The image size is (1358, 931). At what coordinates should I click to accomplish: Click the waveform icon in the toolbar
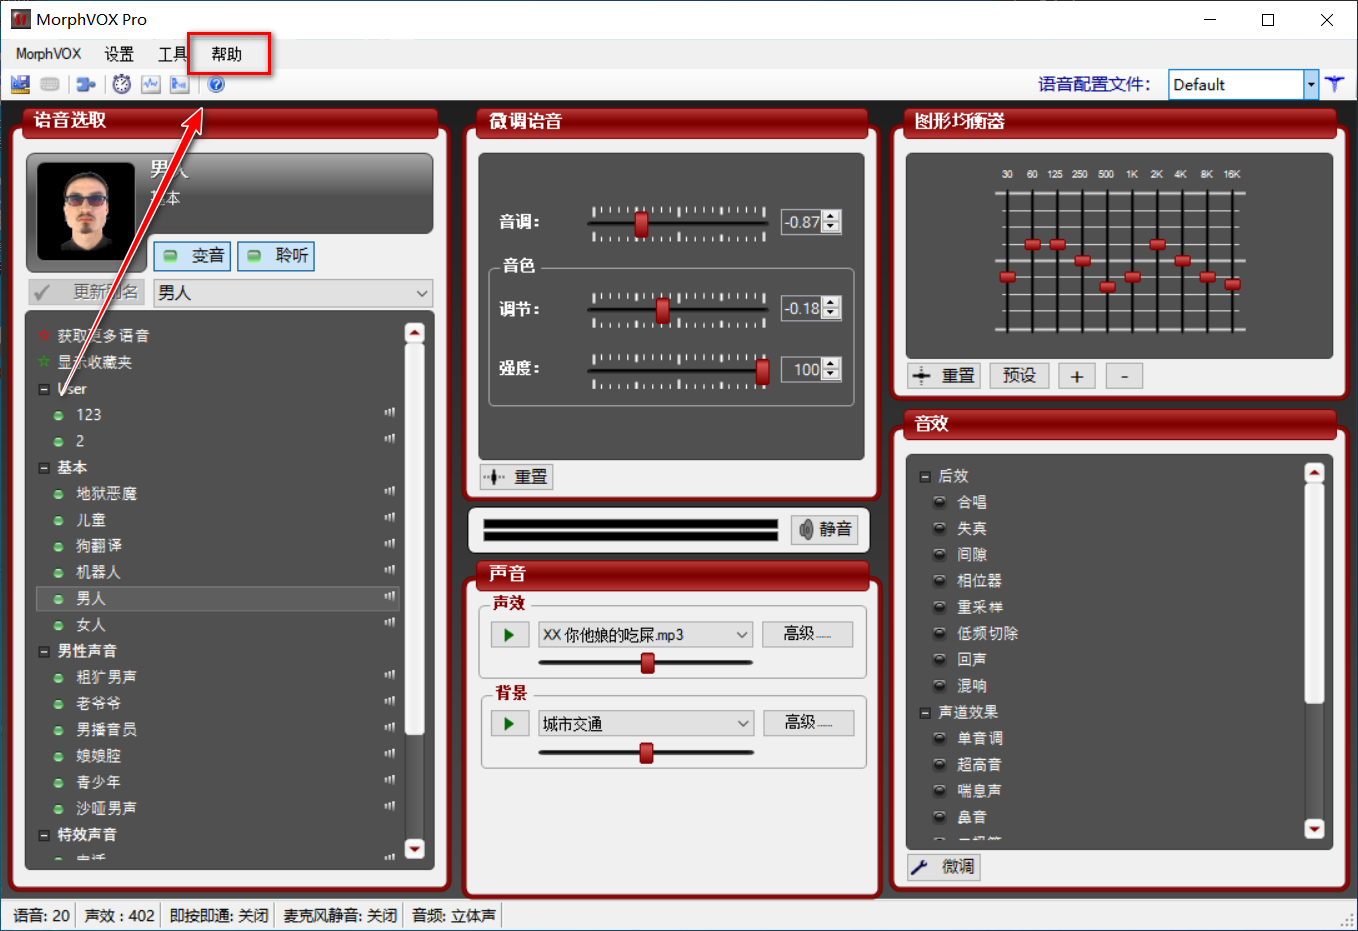click(151, 85)
